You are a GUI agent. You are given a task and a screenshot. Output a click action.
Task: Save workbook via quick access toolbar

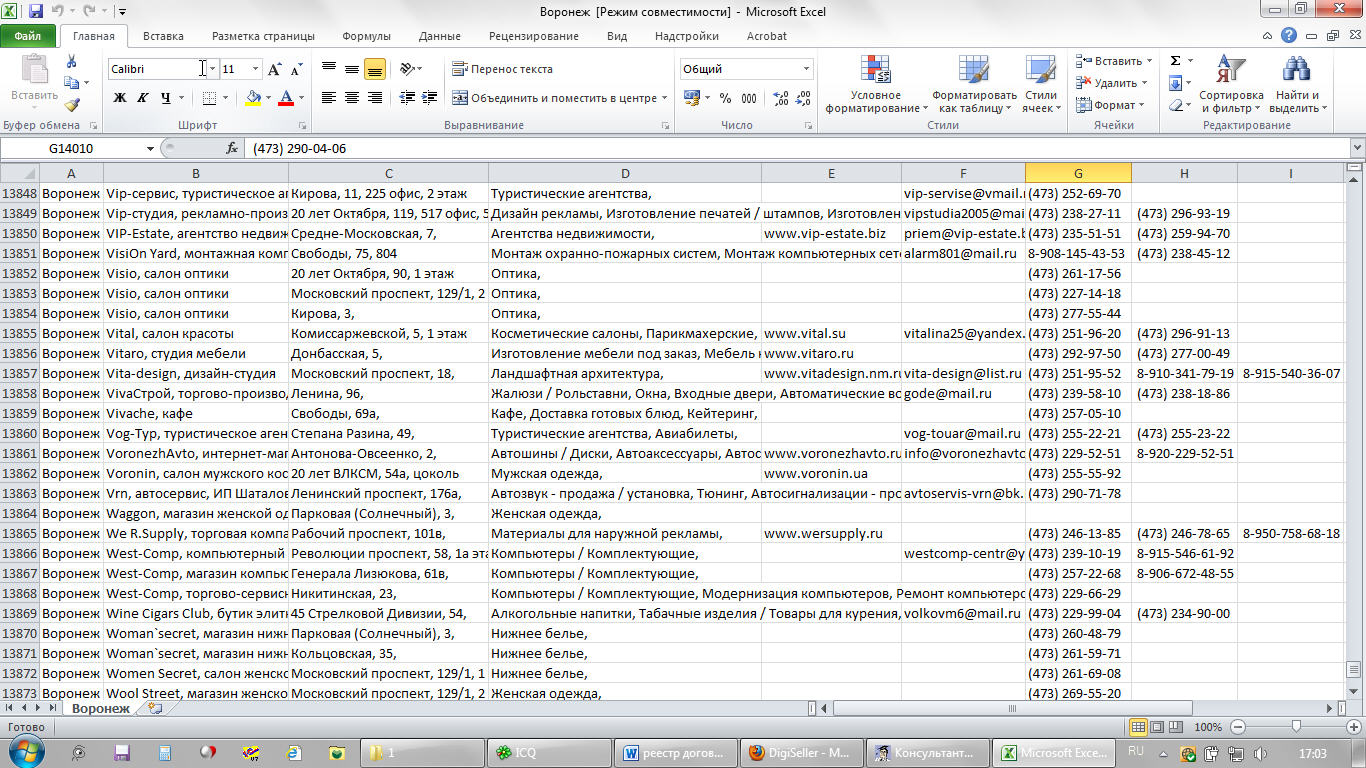[36, 12]
